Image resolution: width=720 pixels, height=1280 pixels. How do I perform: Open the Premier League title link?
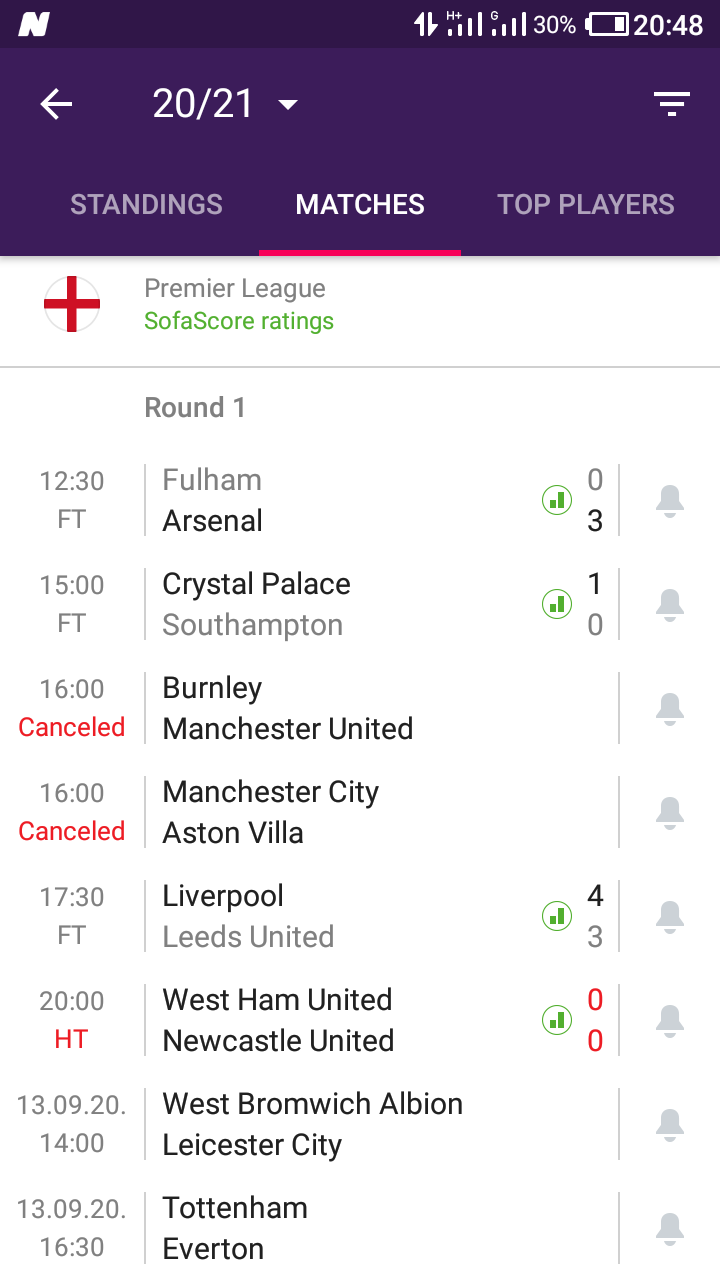point(235,288)
